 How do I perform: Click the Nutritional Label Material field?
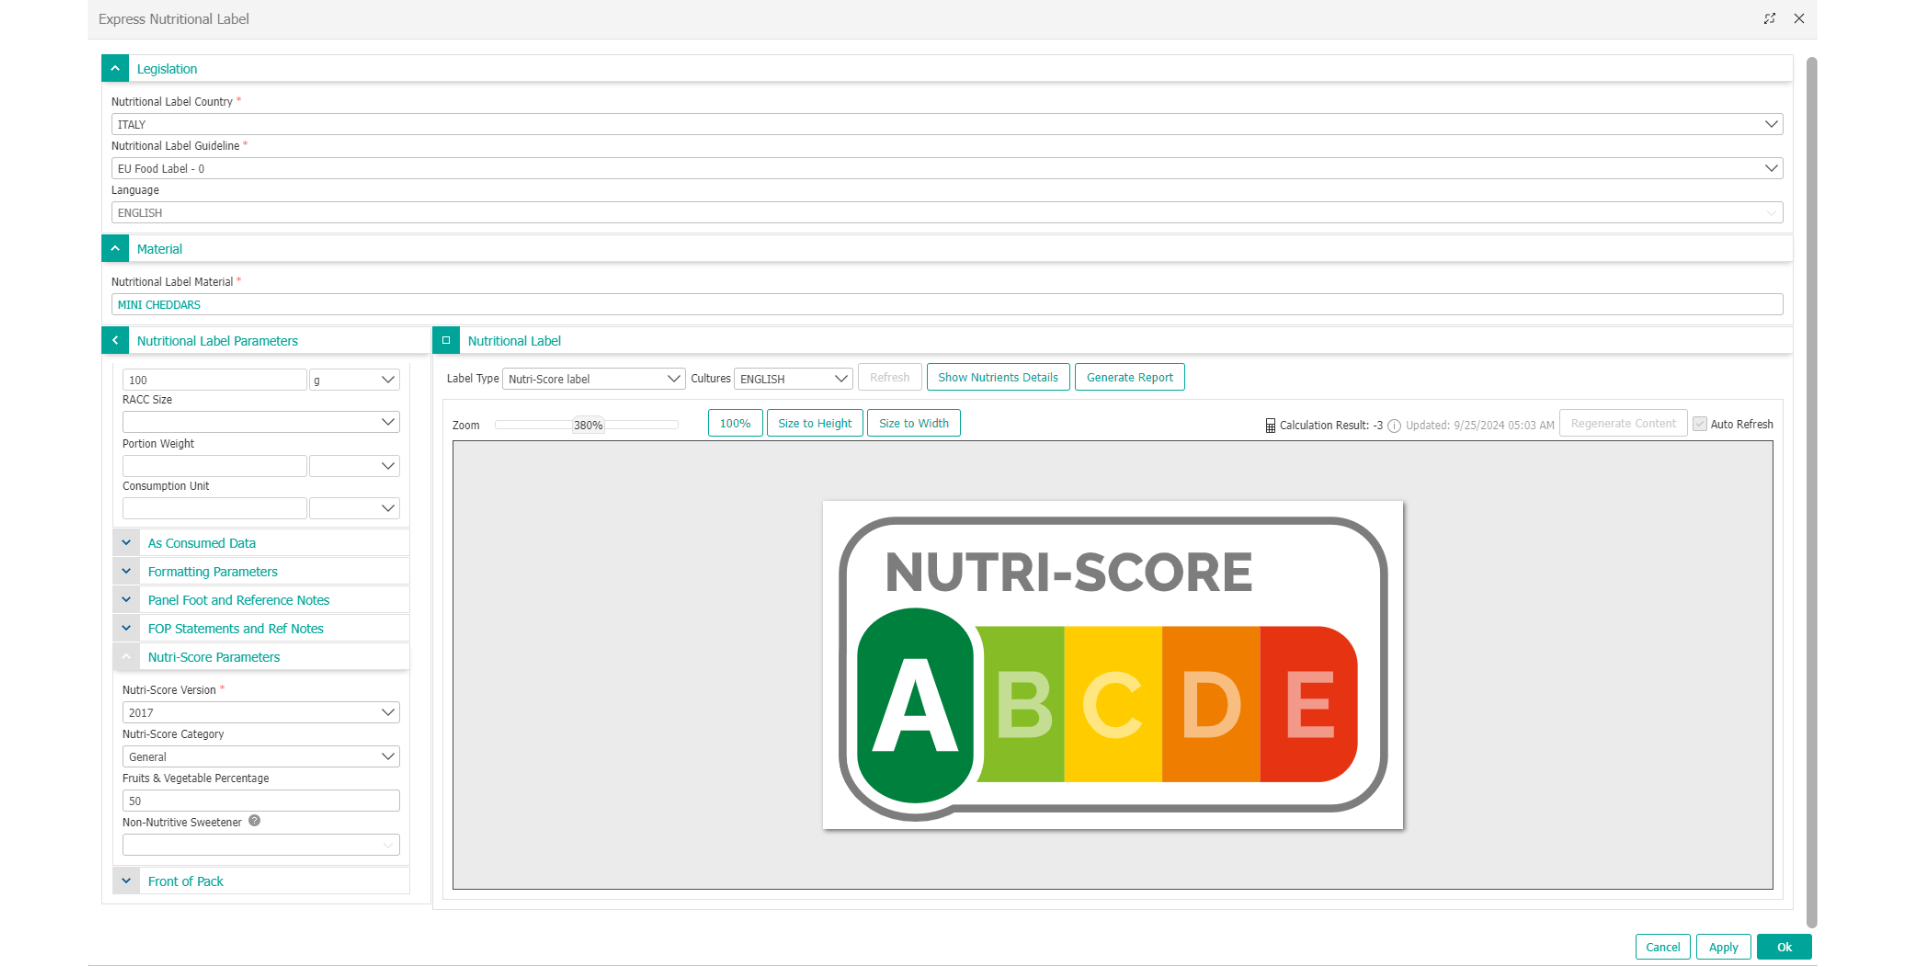coord(947,304)
